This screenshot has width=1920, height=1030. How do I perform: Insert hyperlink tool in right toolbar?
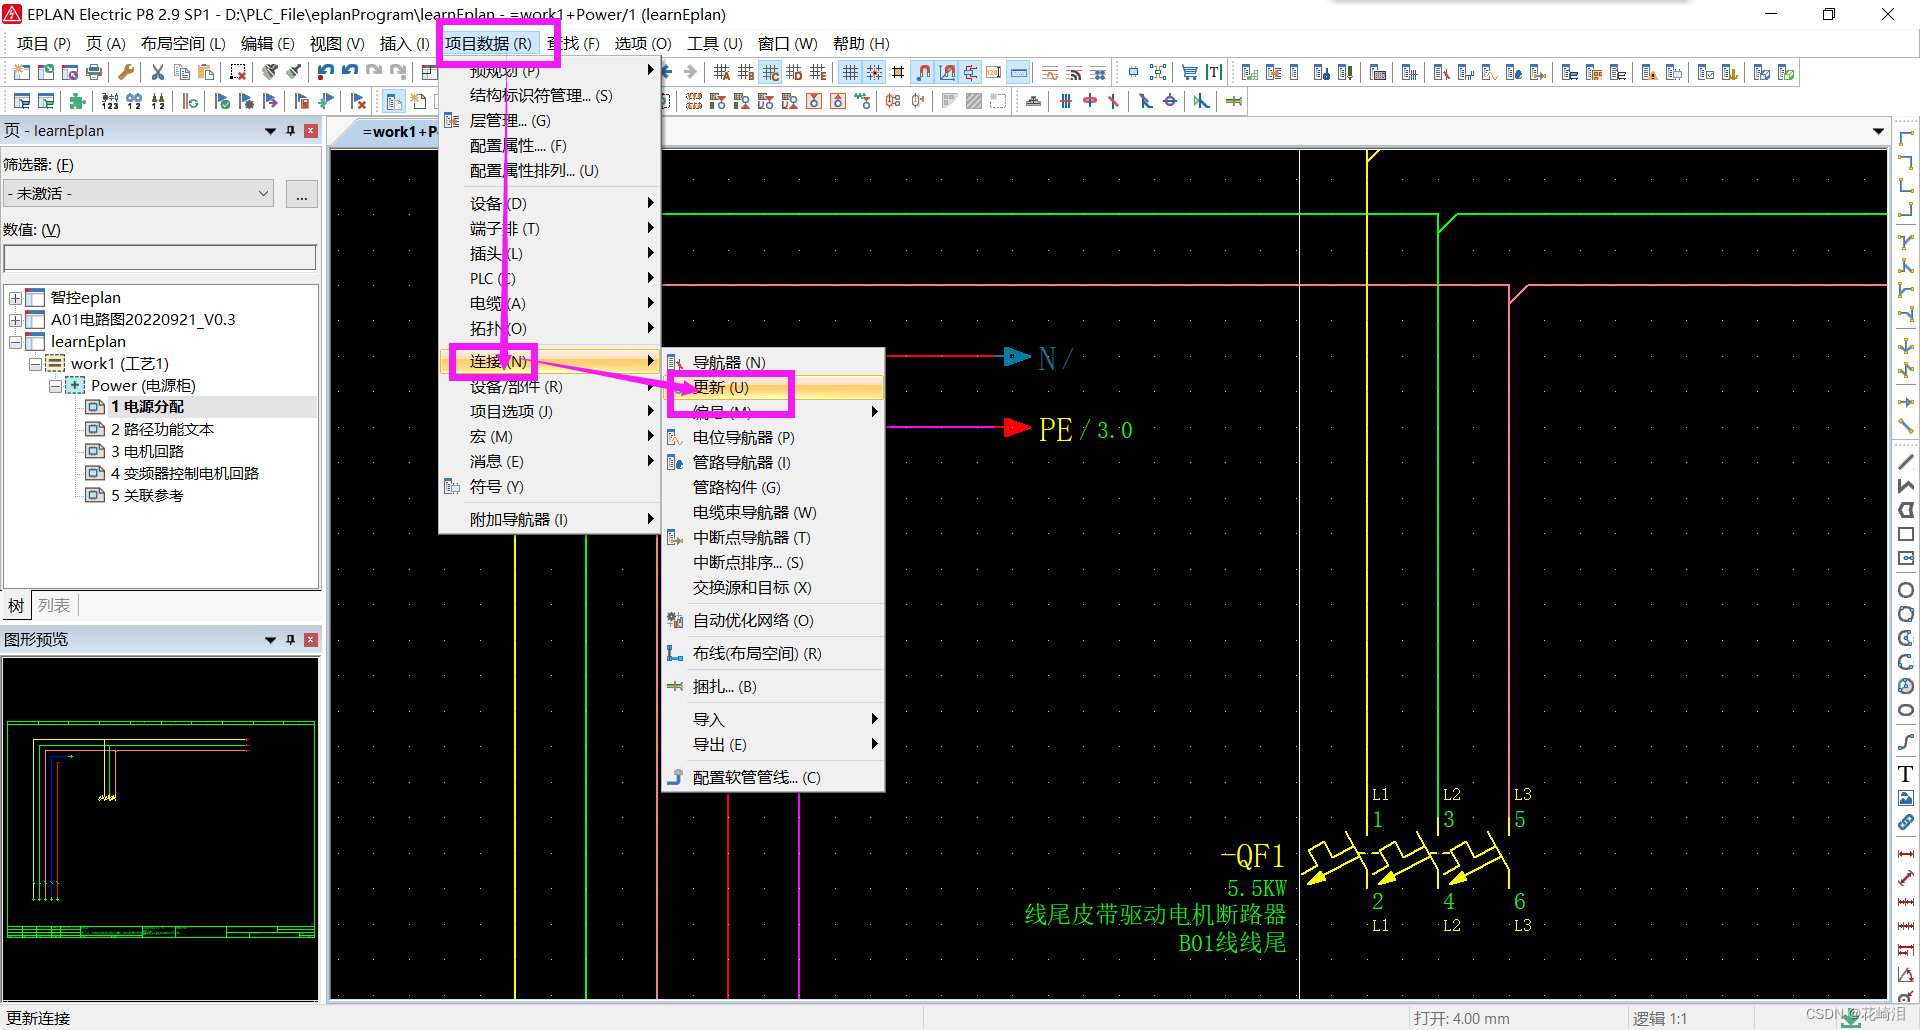tap(1906, 822)
